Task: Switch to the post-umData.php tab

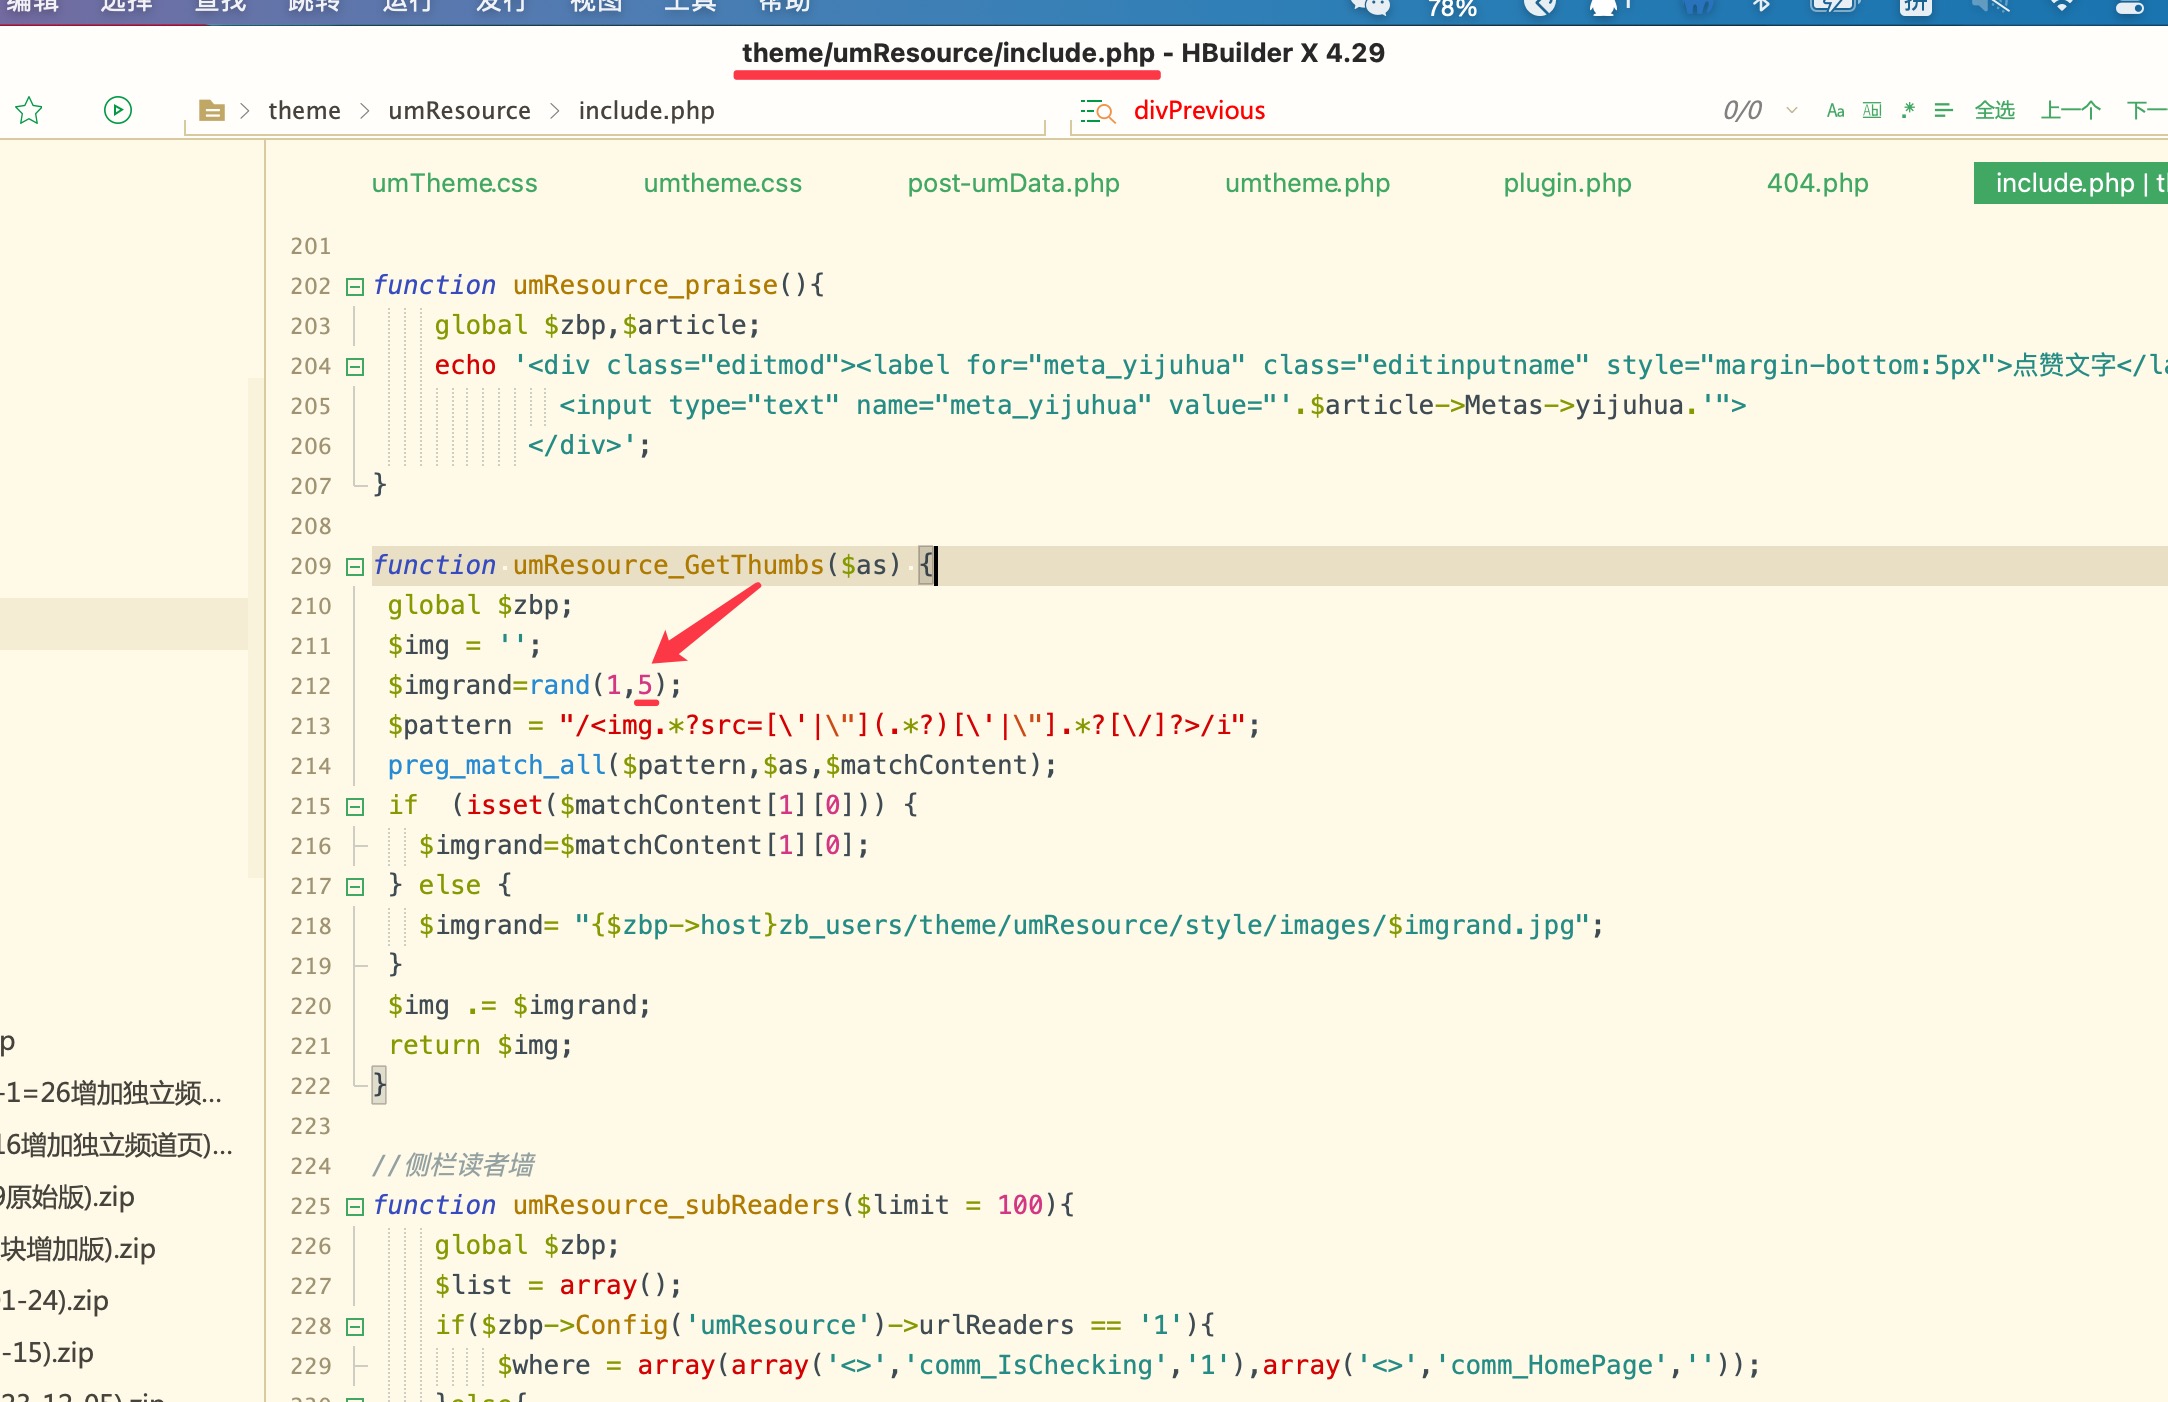Action: (x=1013, y=183)
